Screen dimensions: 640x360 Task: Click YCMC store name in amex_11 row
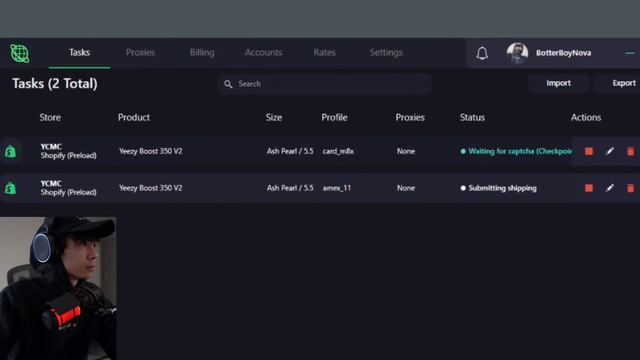tap(51, 183)
